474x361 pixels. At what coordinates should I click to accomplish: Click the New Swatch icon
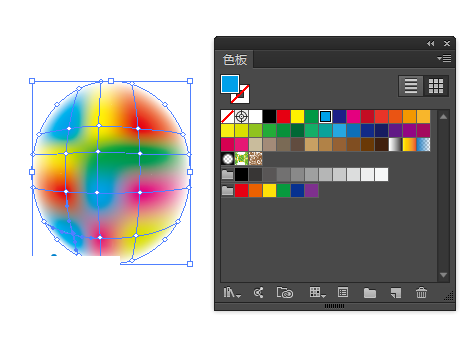click(396, 293)
